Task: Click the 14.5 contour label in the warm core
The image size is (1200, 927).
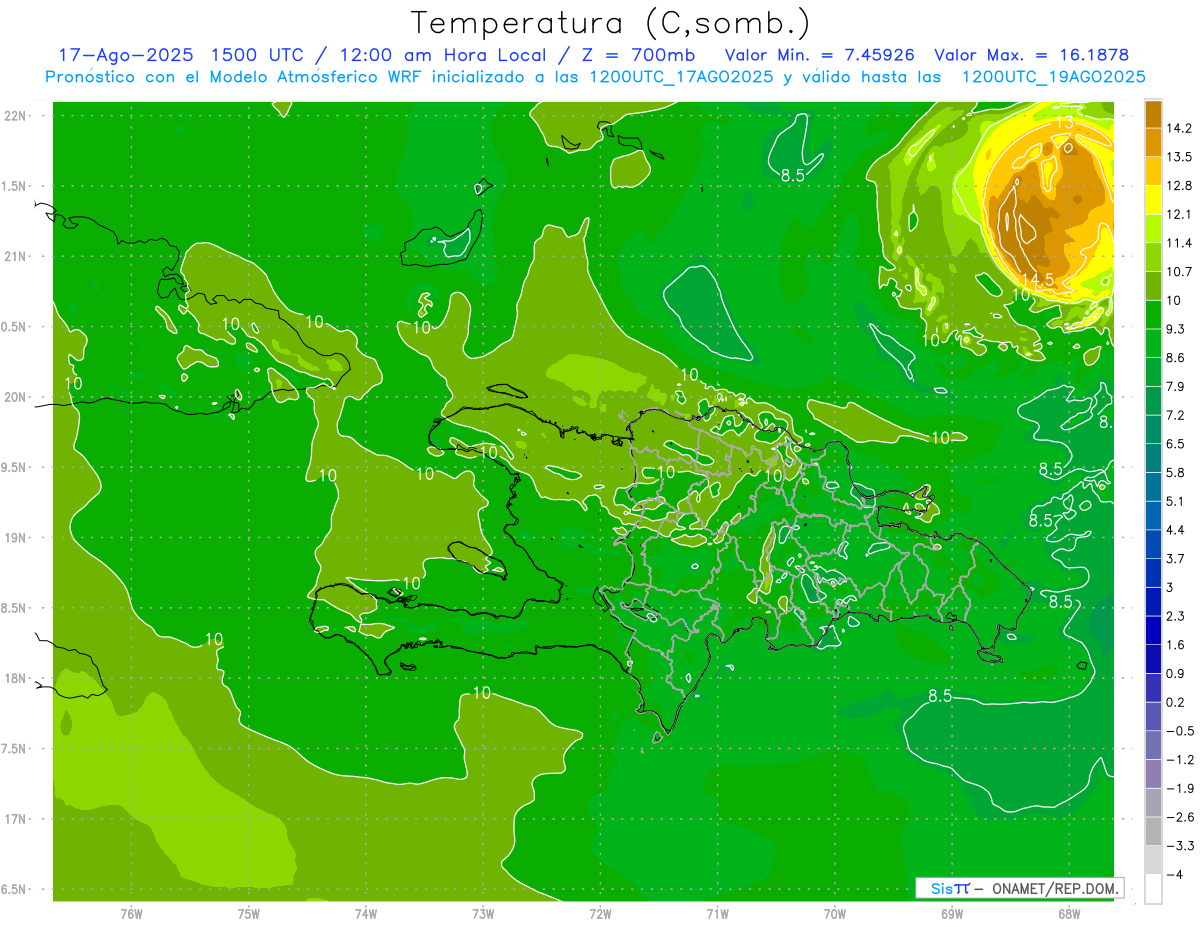Action: click(1037, 280)
